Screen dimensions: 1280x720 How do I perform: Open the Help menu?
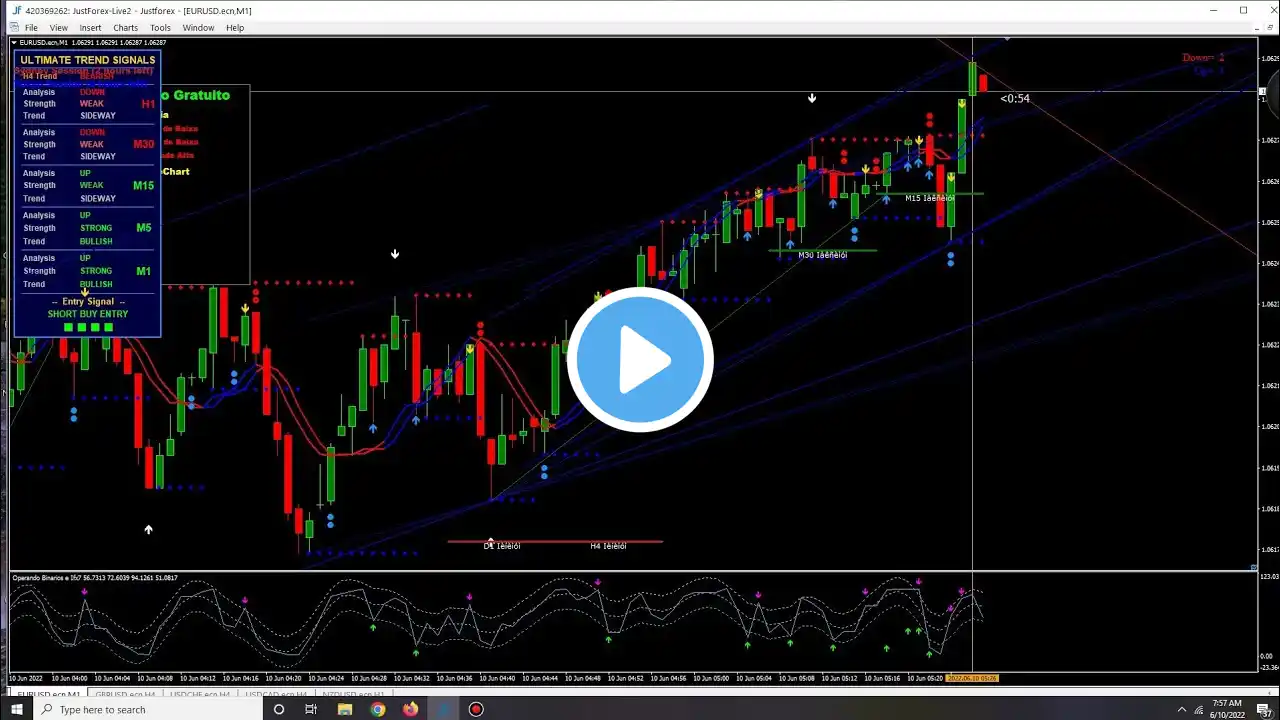[235, 28]
